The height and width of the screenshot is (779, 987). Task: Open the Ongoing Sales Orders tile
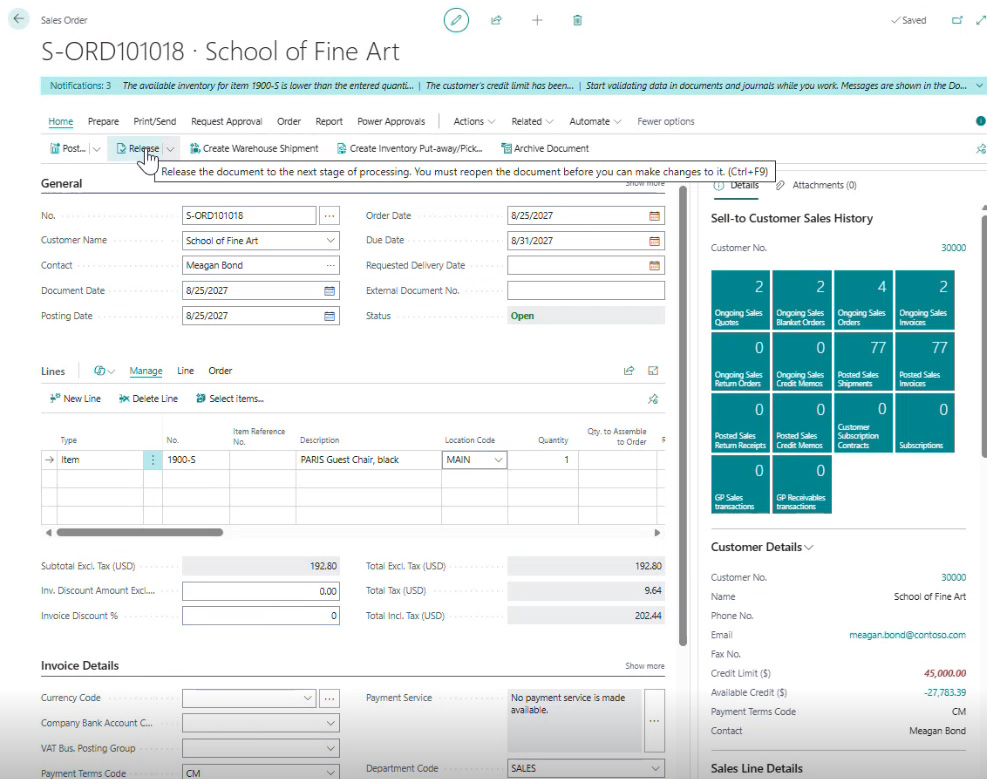coord(862,300)
